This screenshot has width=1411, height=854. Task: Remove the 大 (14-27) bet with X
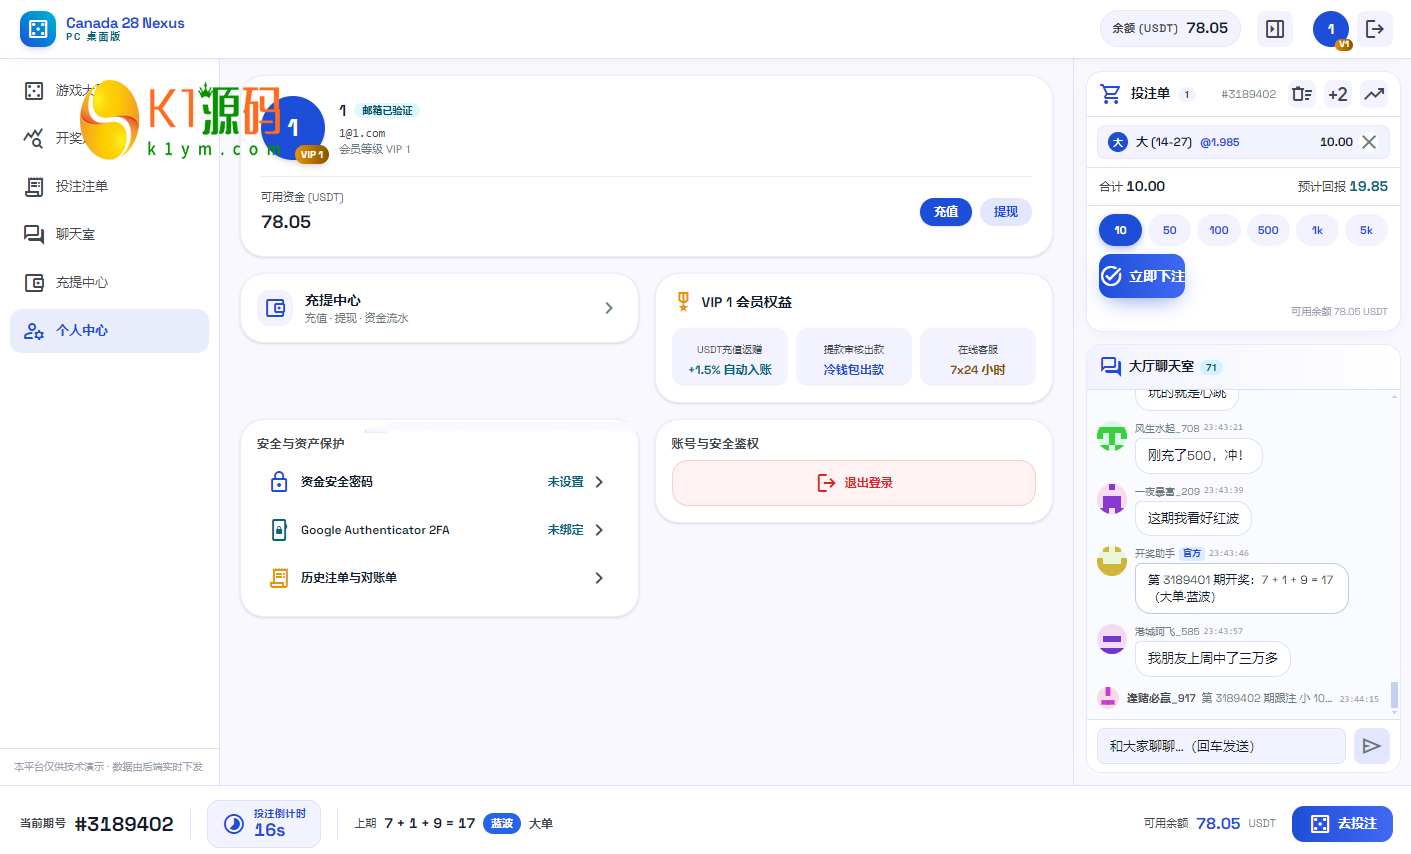pyautogui.click(x=1369, y=142)
